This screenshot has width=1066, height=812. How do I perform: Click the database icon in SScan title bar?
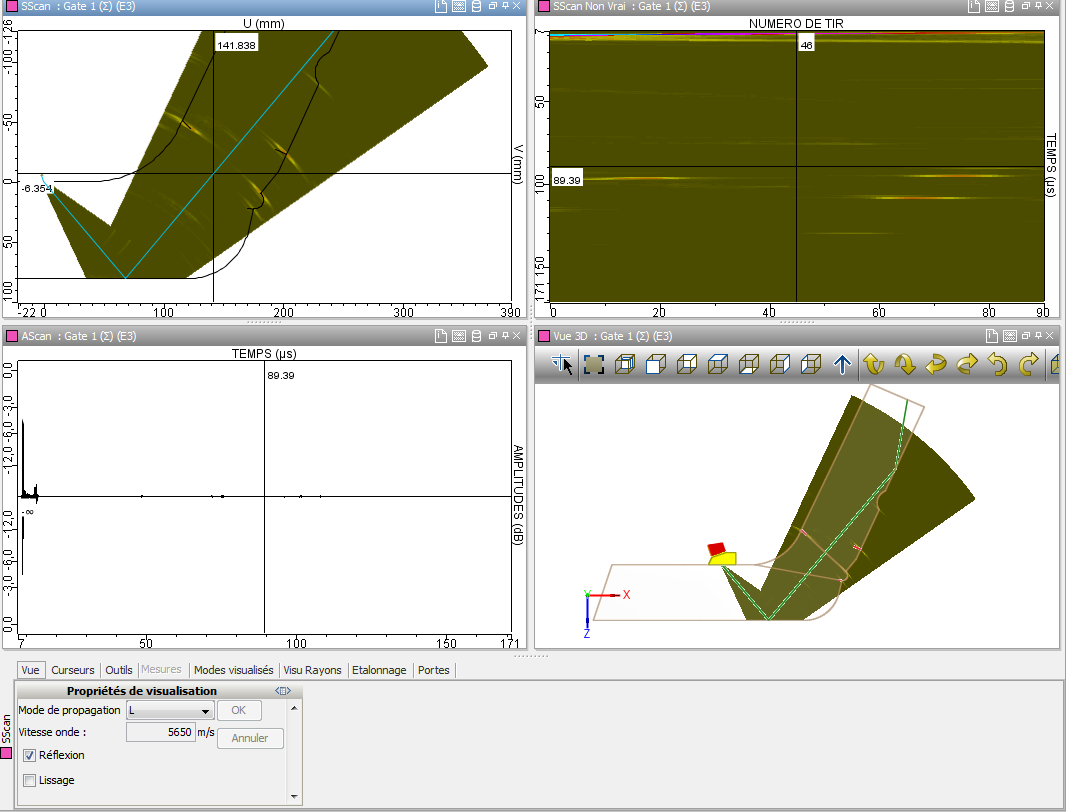476,6
